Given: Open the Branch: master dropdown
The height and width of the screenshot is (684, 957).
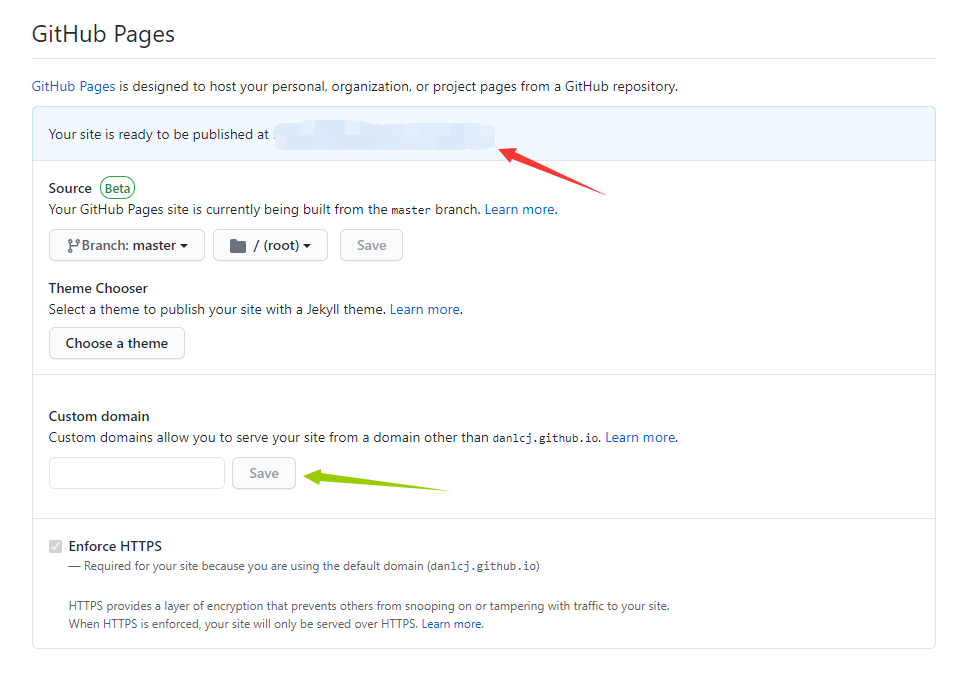Looking at the screenshot, I should click(127, 246).
